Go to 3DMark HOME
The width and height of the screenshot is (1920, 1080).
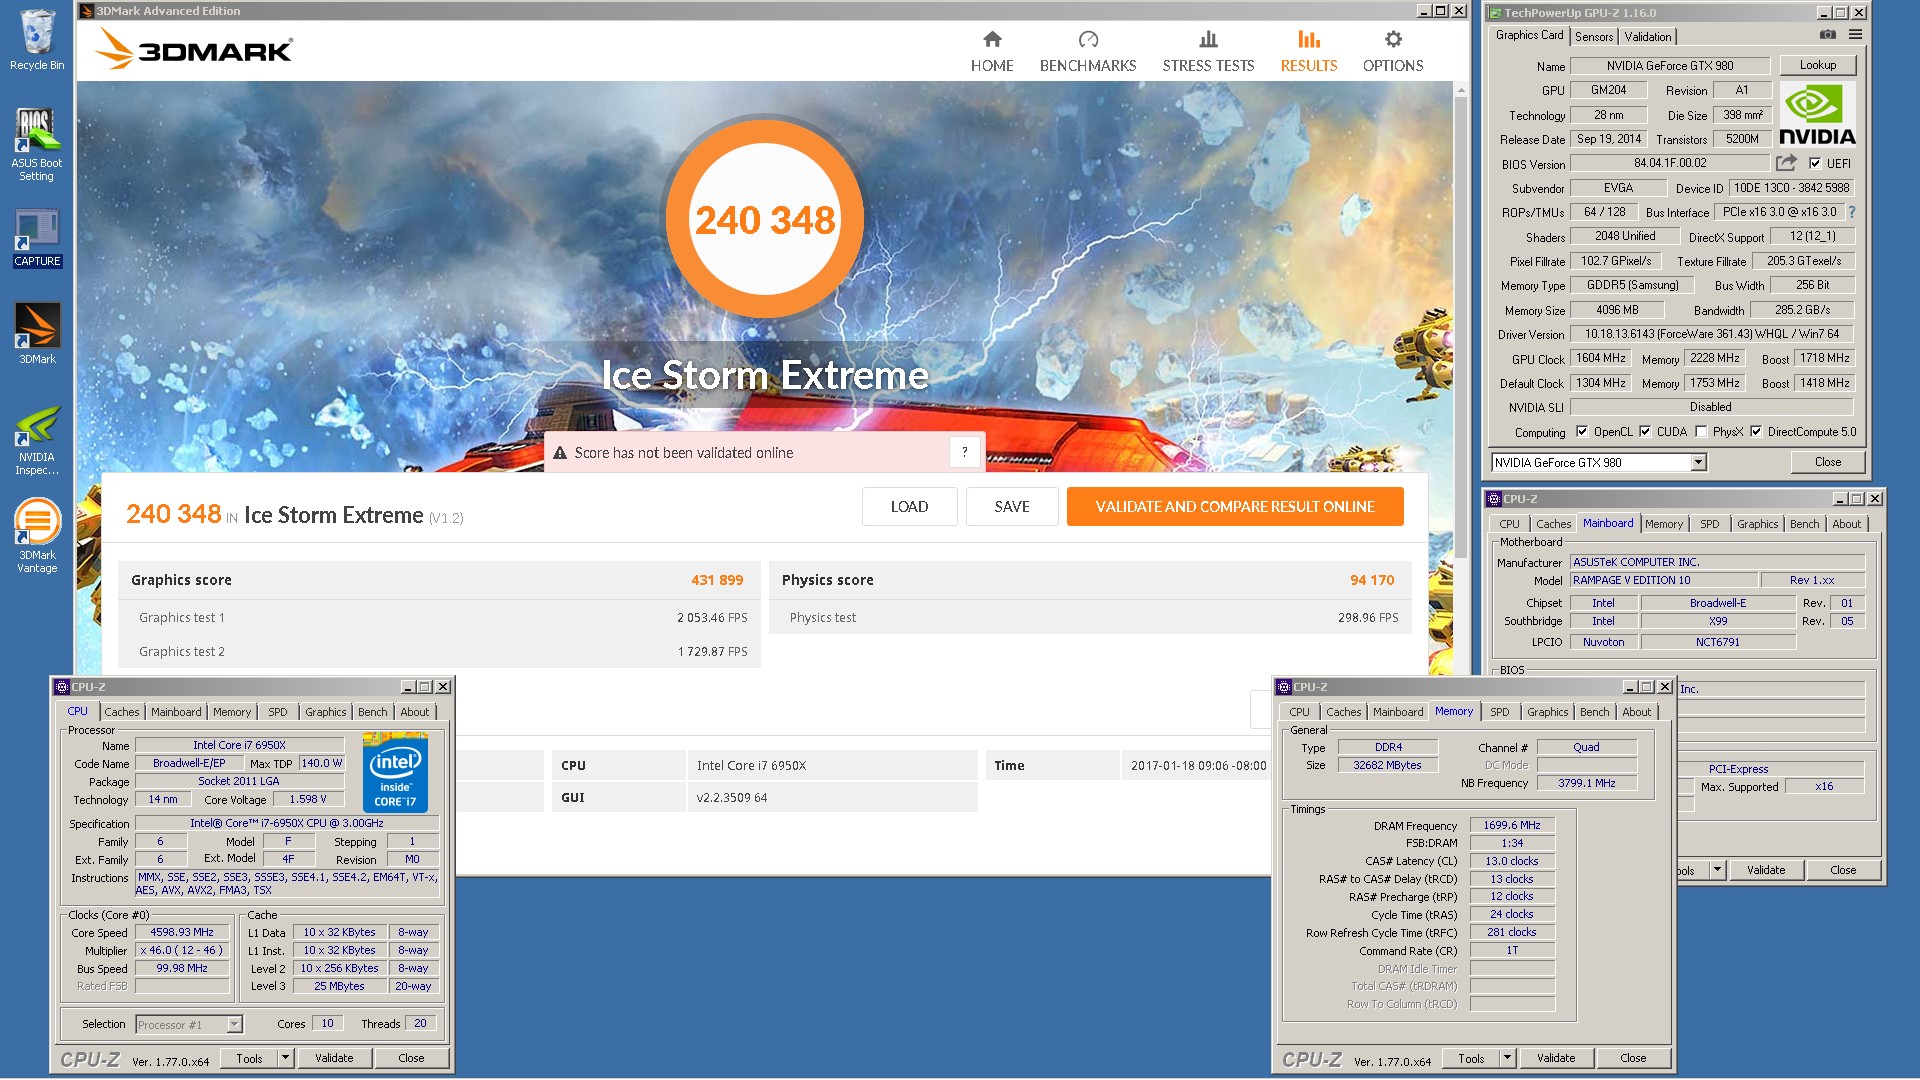click(992, 51)
